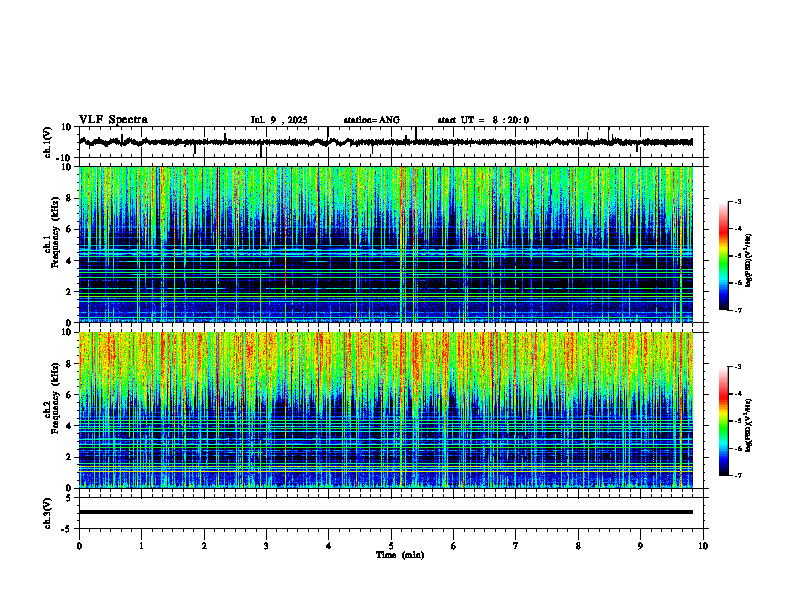The width and height of the screenshot is (792, 612).
Task: Click the "2" kHz tick on ch.1 spectrogram axis
Action: 69,291
